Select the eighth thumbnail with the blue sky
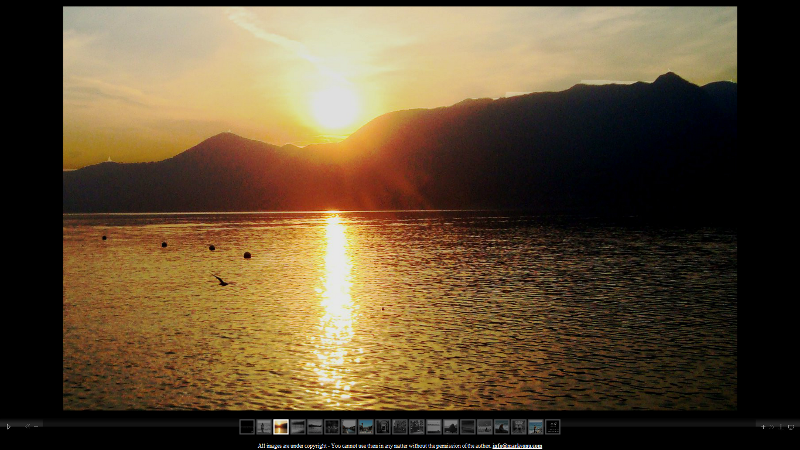The height and width of the screenshot is (450, 800). point(366,427)
